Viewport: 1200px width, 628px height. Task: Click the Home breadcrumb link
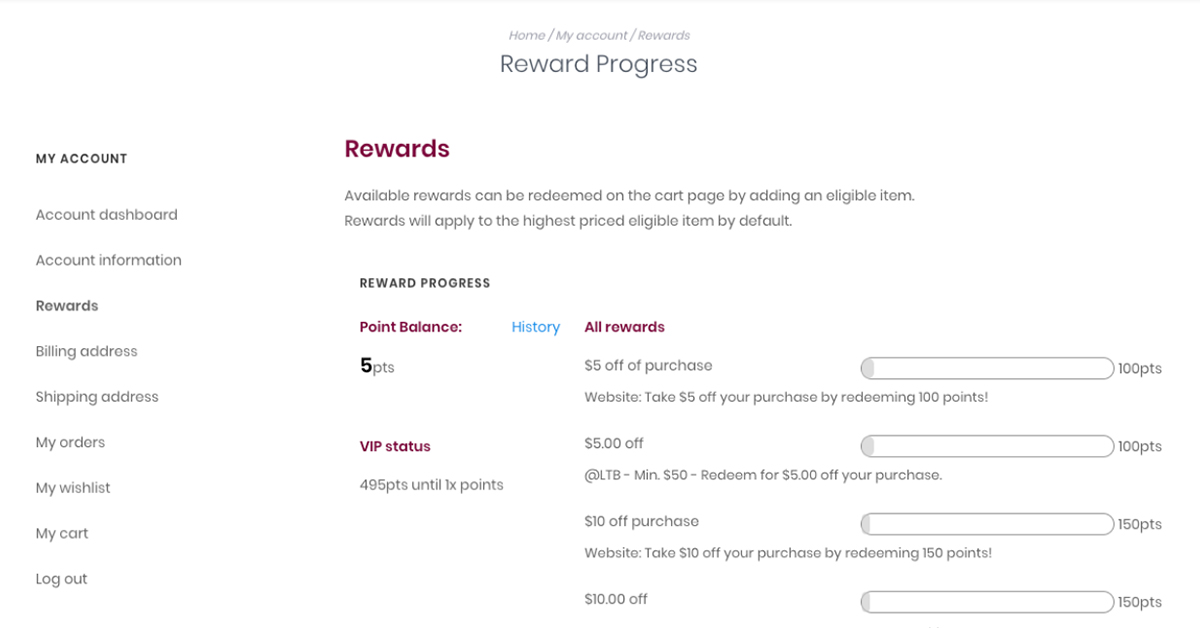(527, 35)
